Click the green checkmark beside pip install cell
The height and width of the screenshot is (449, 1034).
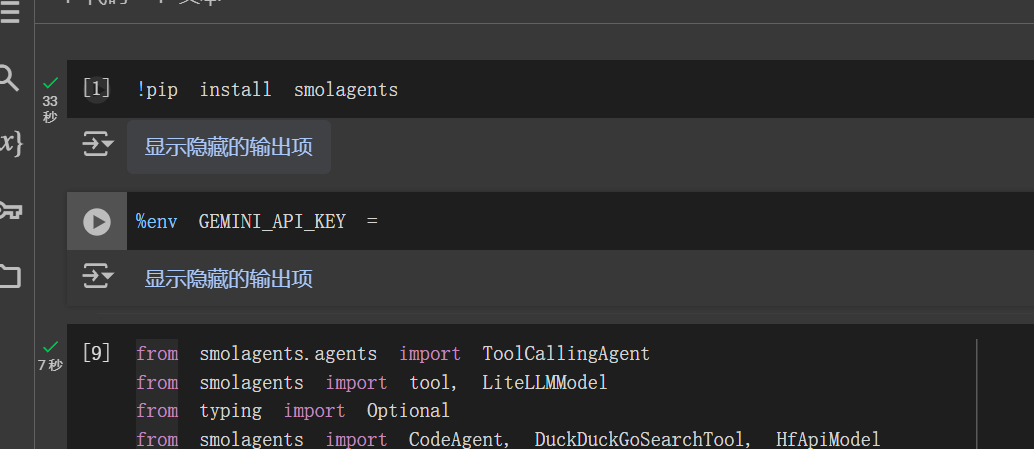click(50, 83)
